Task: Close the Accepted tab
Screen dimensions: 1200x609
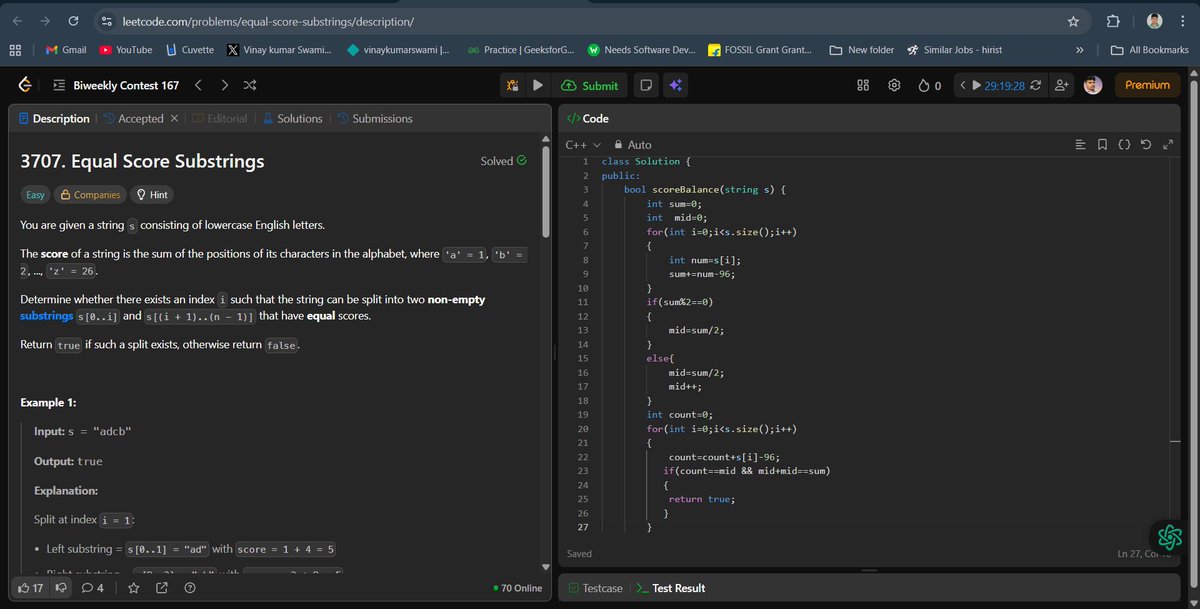Action: (x=174, y=119)
